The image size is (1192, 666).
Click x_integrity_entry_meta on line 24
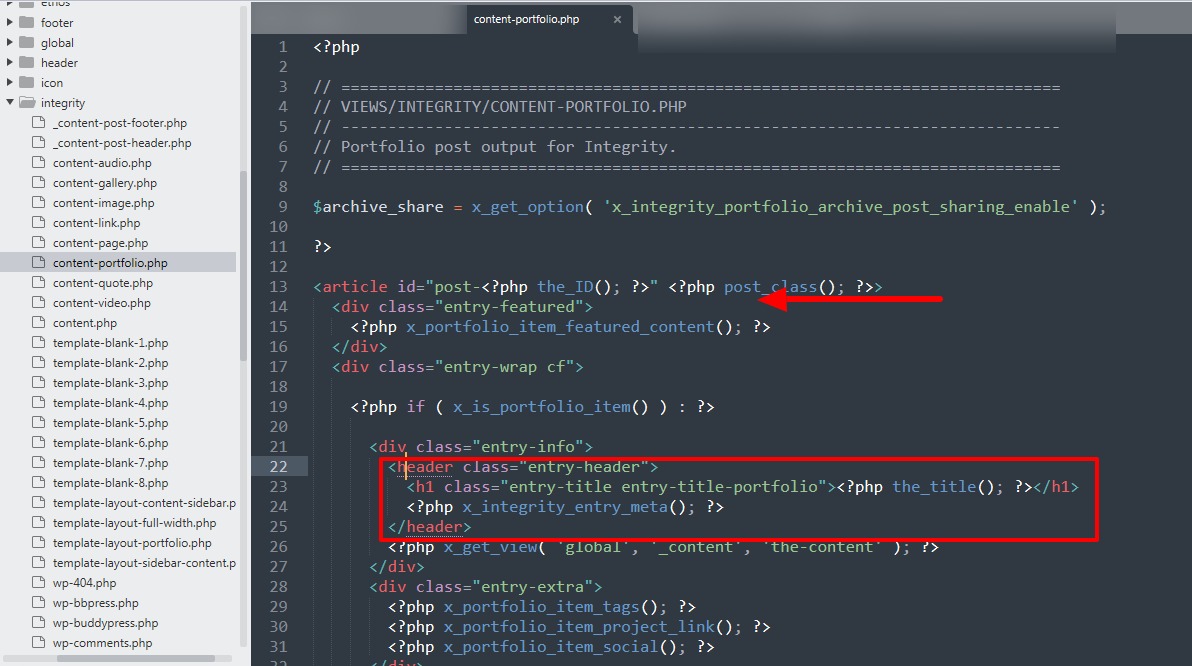[565, 506]
